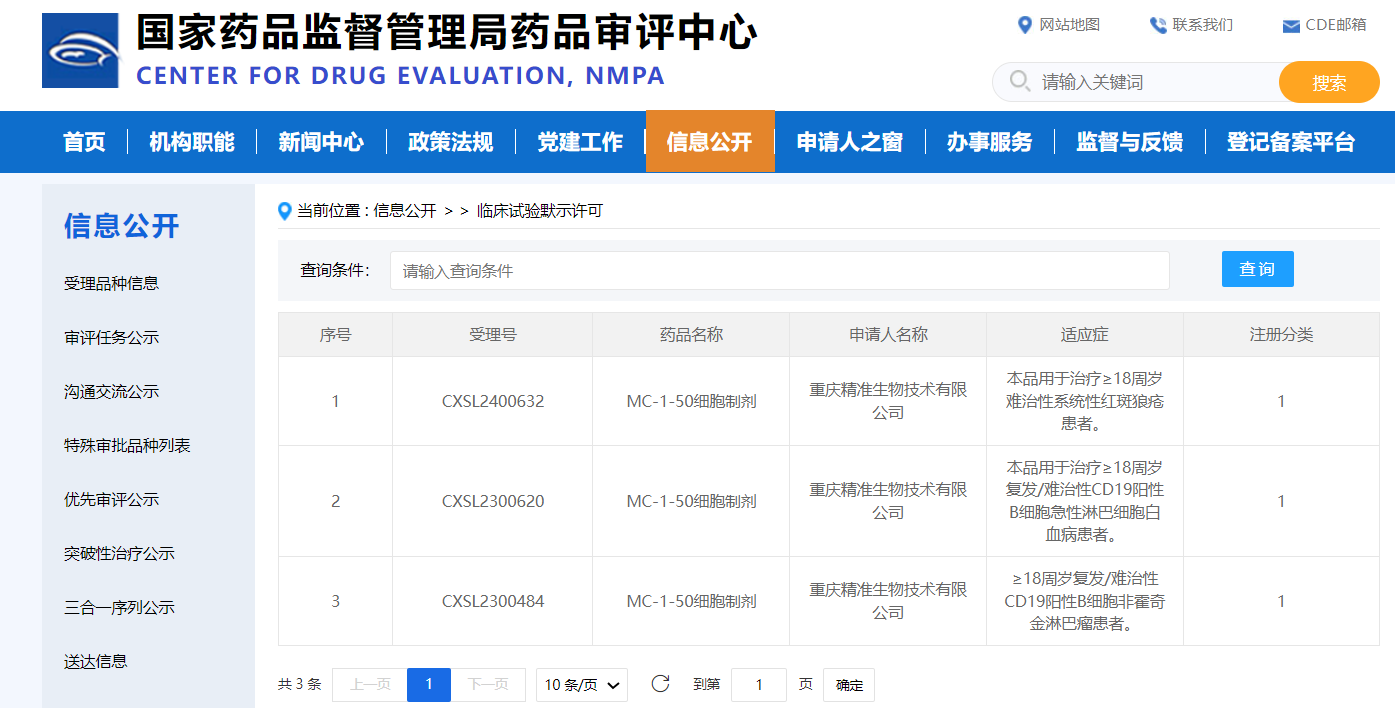Open 政策法规 in the top menu
The image size is (1395, 708).
coord(450,142)
